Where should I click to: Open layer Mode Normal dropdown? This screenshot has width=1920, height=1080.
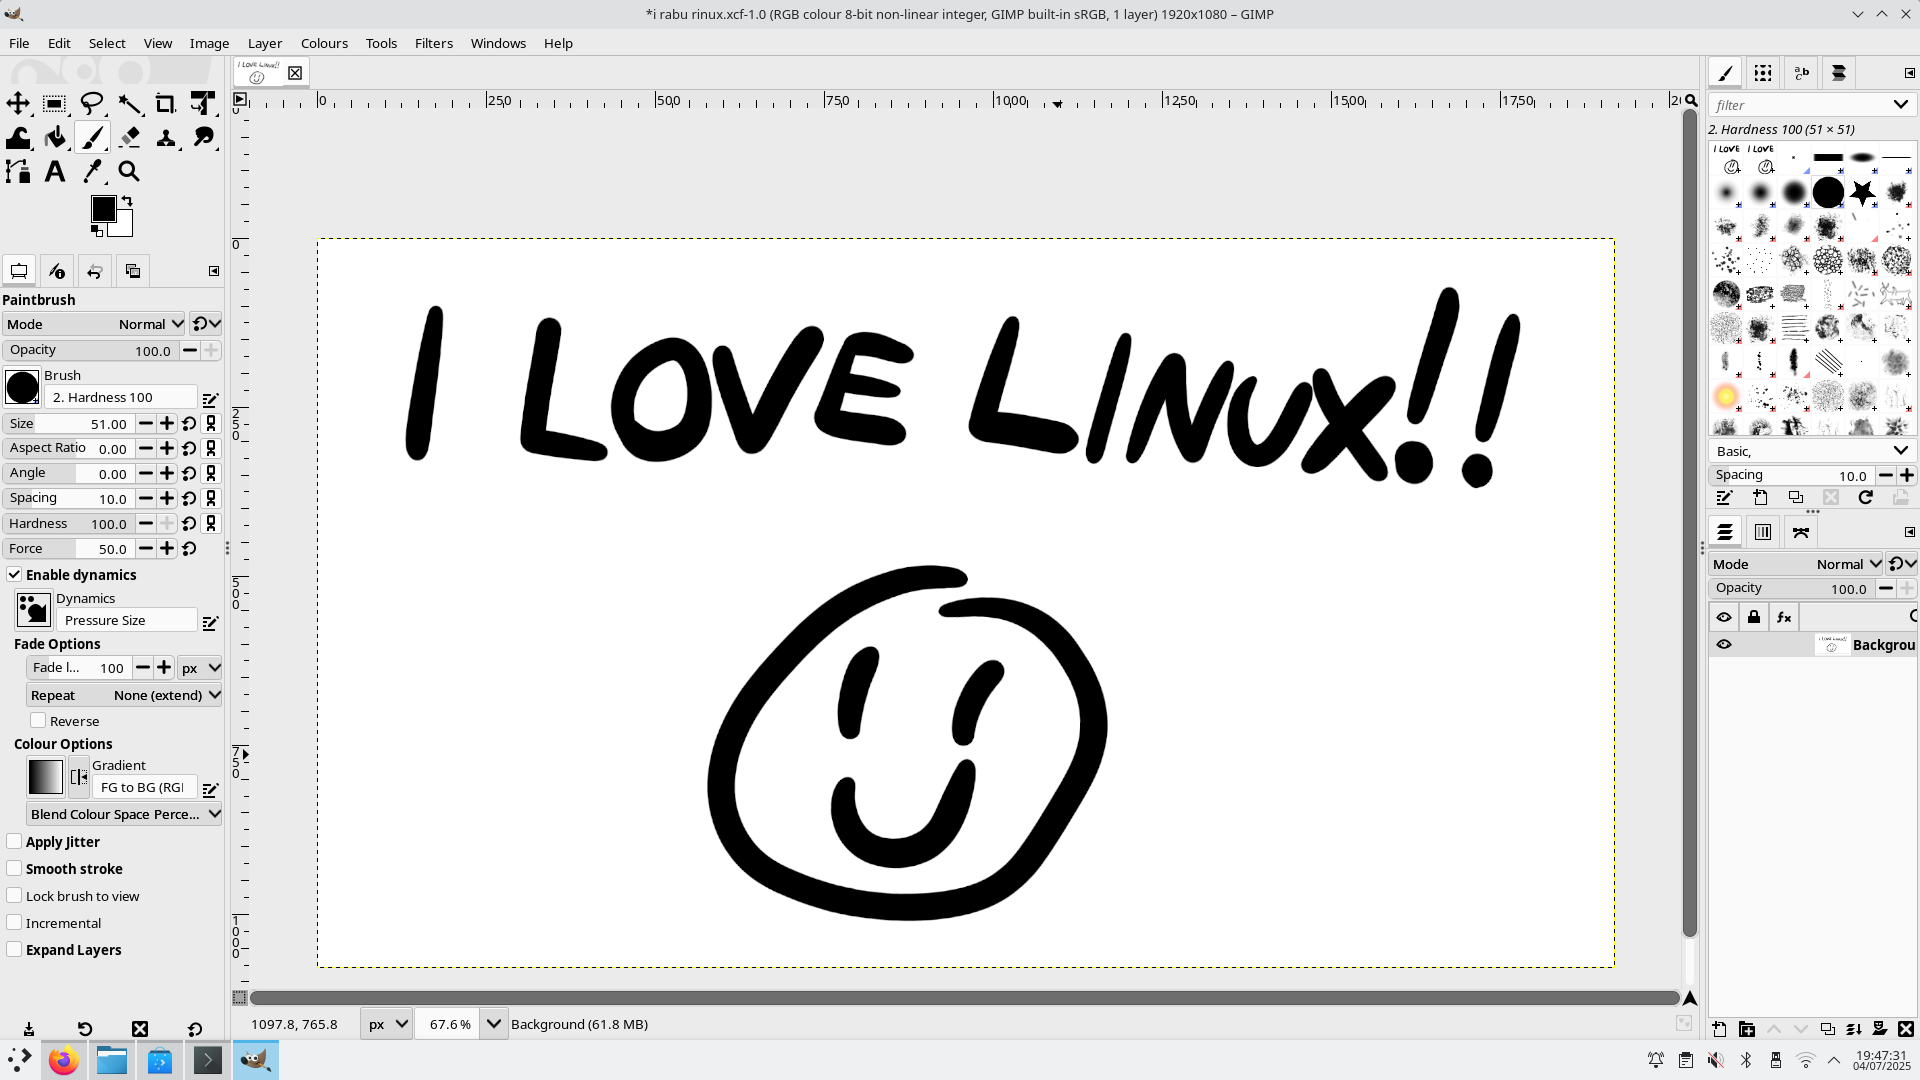(1796, 564)
